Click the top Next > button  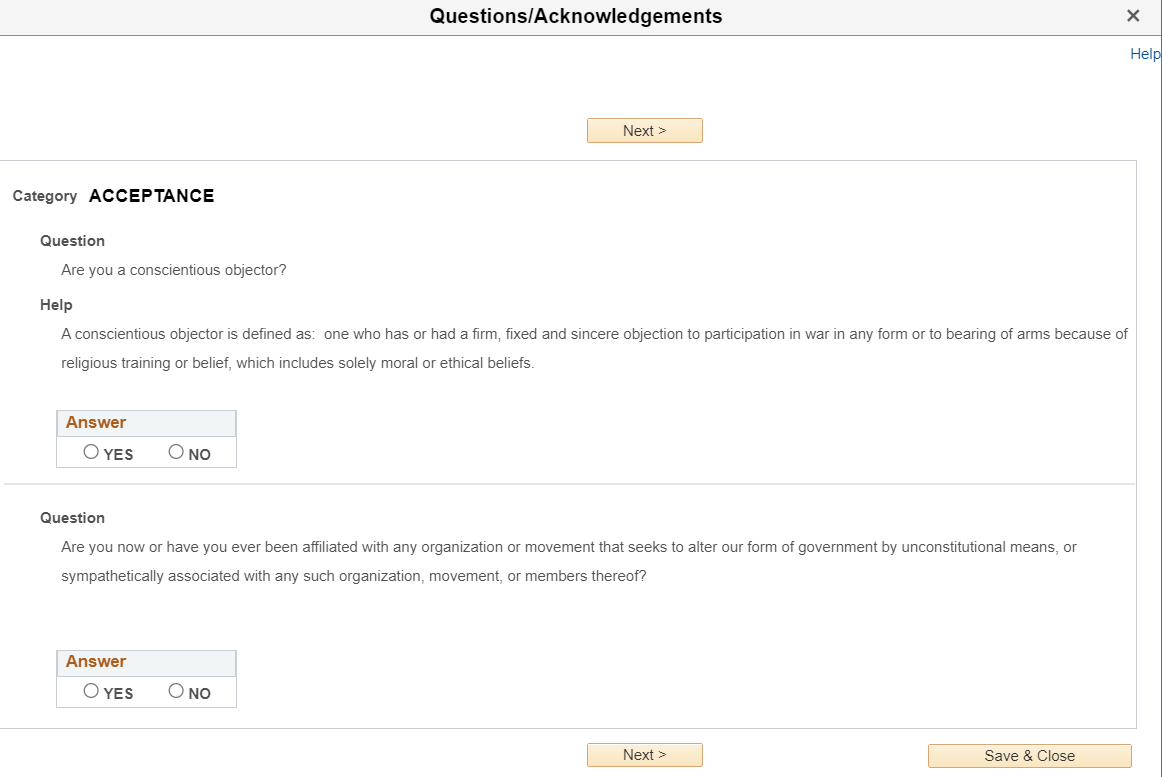tap(644, 131)
